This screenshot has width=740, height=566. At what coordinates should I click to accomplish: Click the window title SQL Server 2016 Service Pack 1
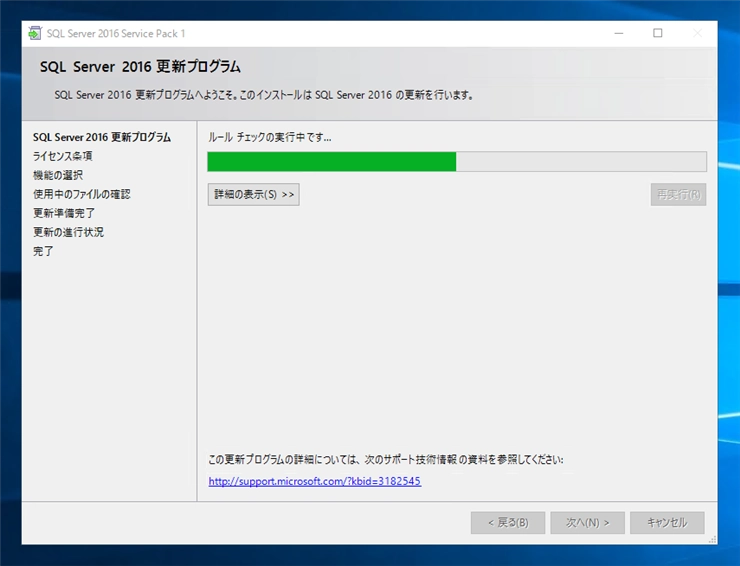116,34
